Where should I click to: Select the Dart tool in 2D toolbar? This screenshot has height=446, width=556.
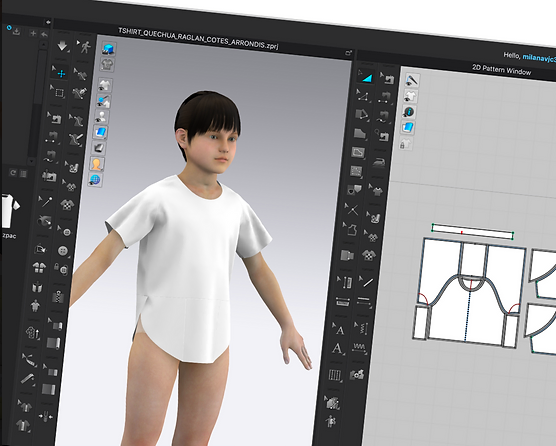354,190
